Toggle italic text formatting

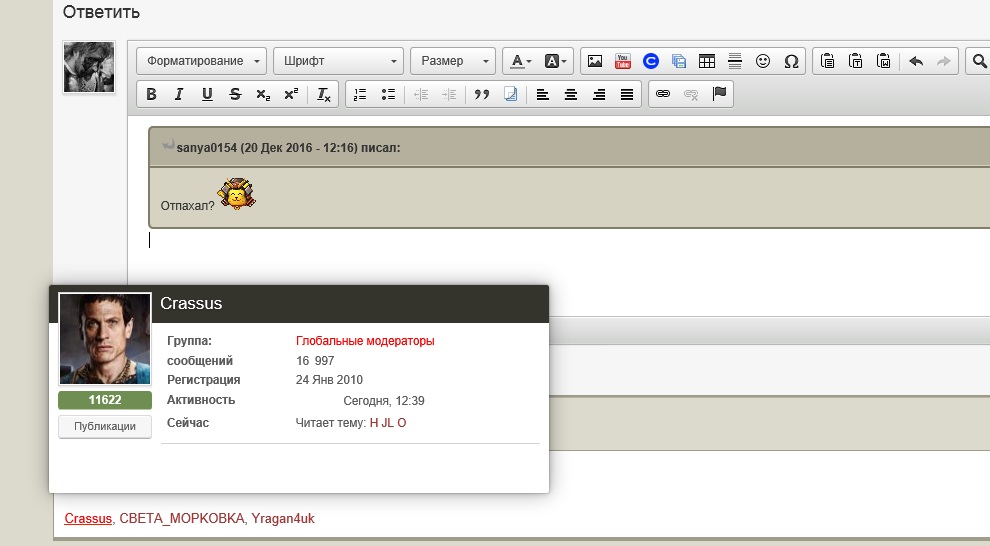point(179,95)
